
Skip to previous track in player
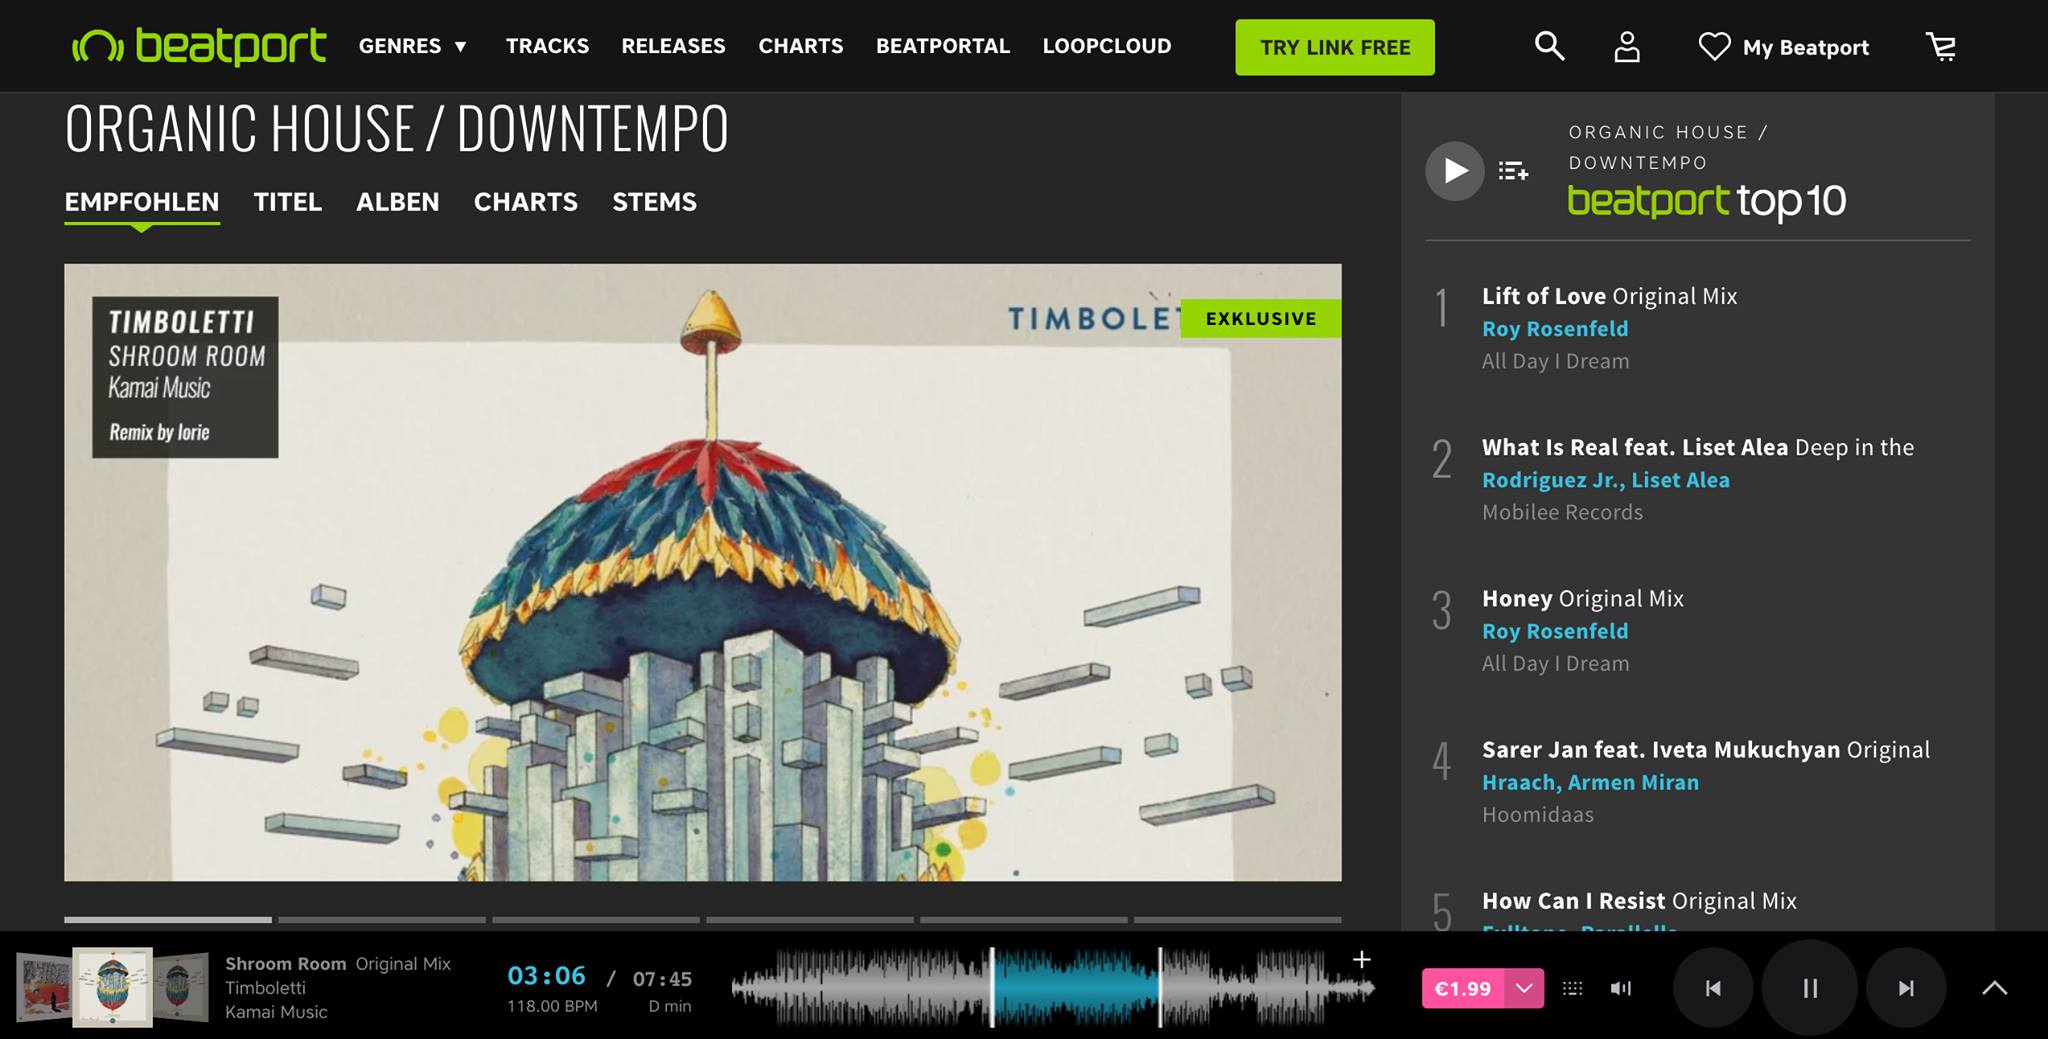(x=1713, y=988)
